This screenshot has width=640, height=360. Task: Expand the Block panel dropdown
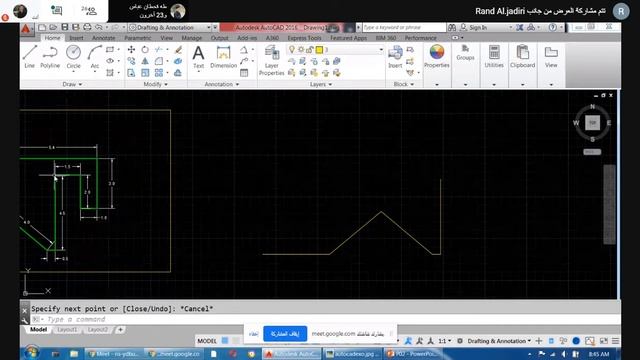[404, 84]
